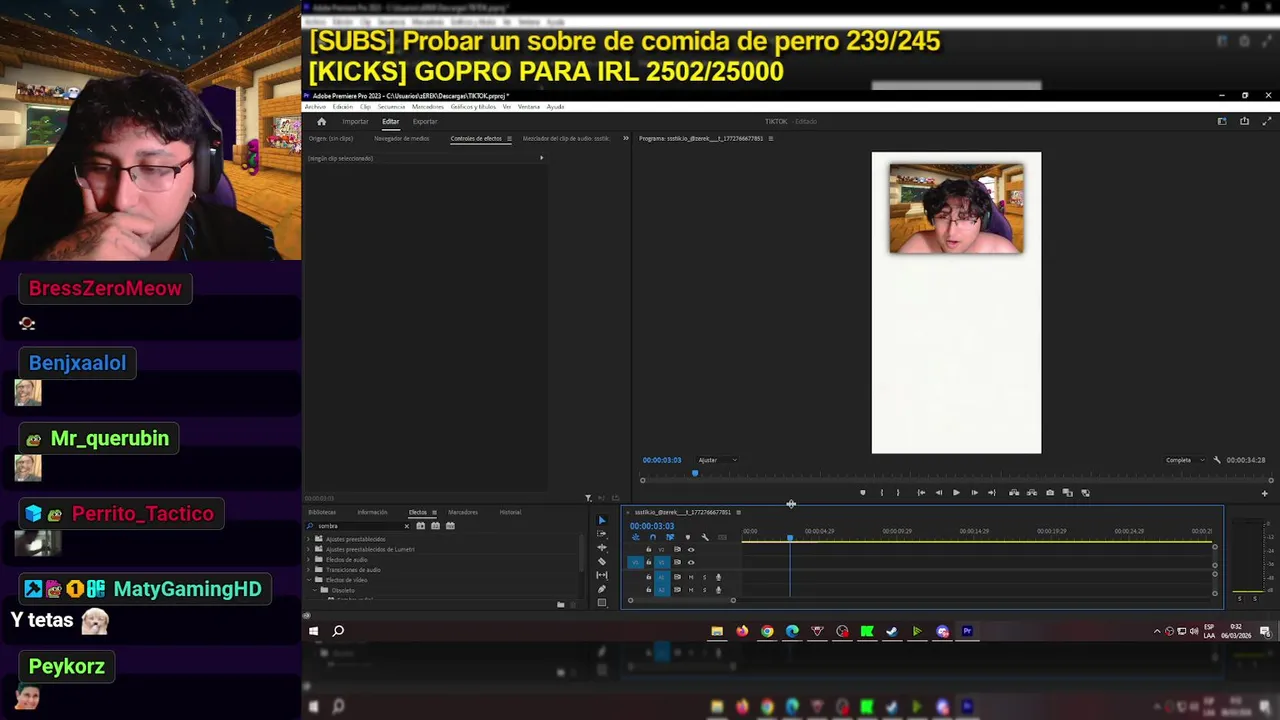Add marker in timeline header
1280x720 pixels.
coord(687,537)
